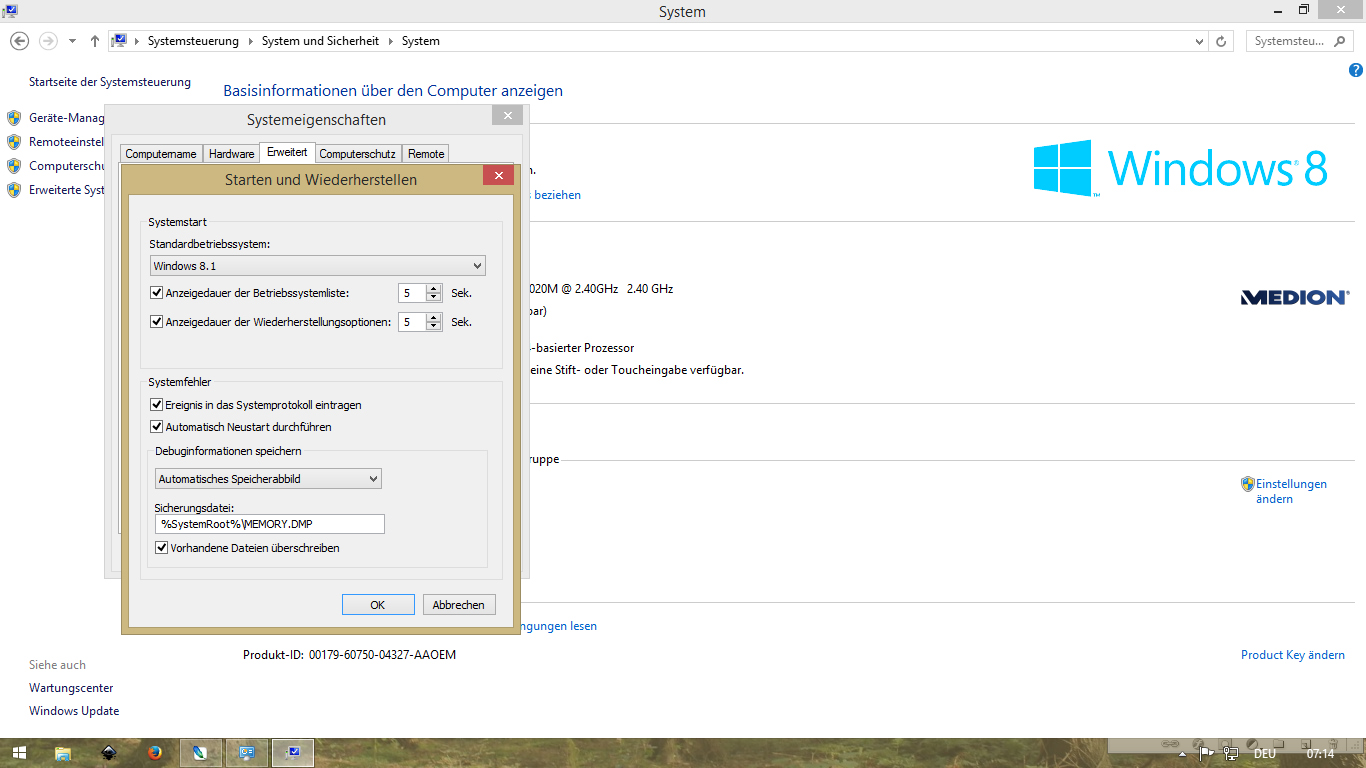Open the Wartungscenter link
1366x768 pixels.
pos(71,688)
